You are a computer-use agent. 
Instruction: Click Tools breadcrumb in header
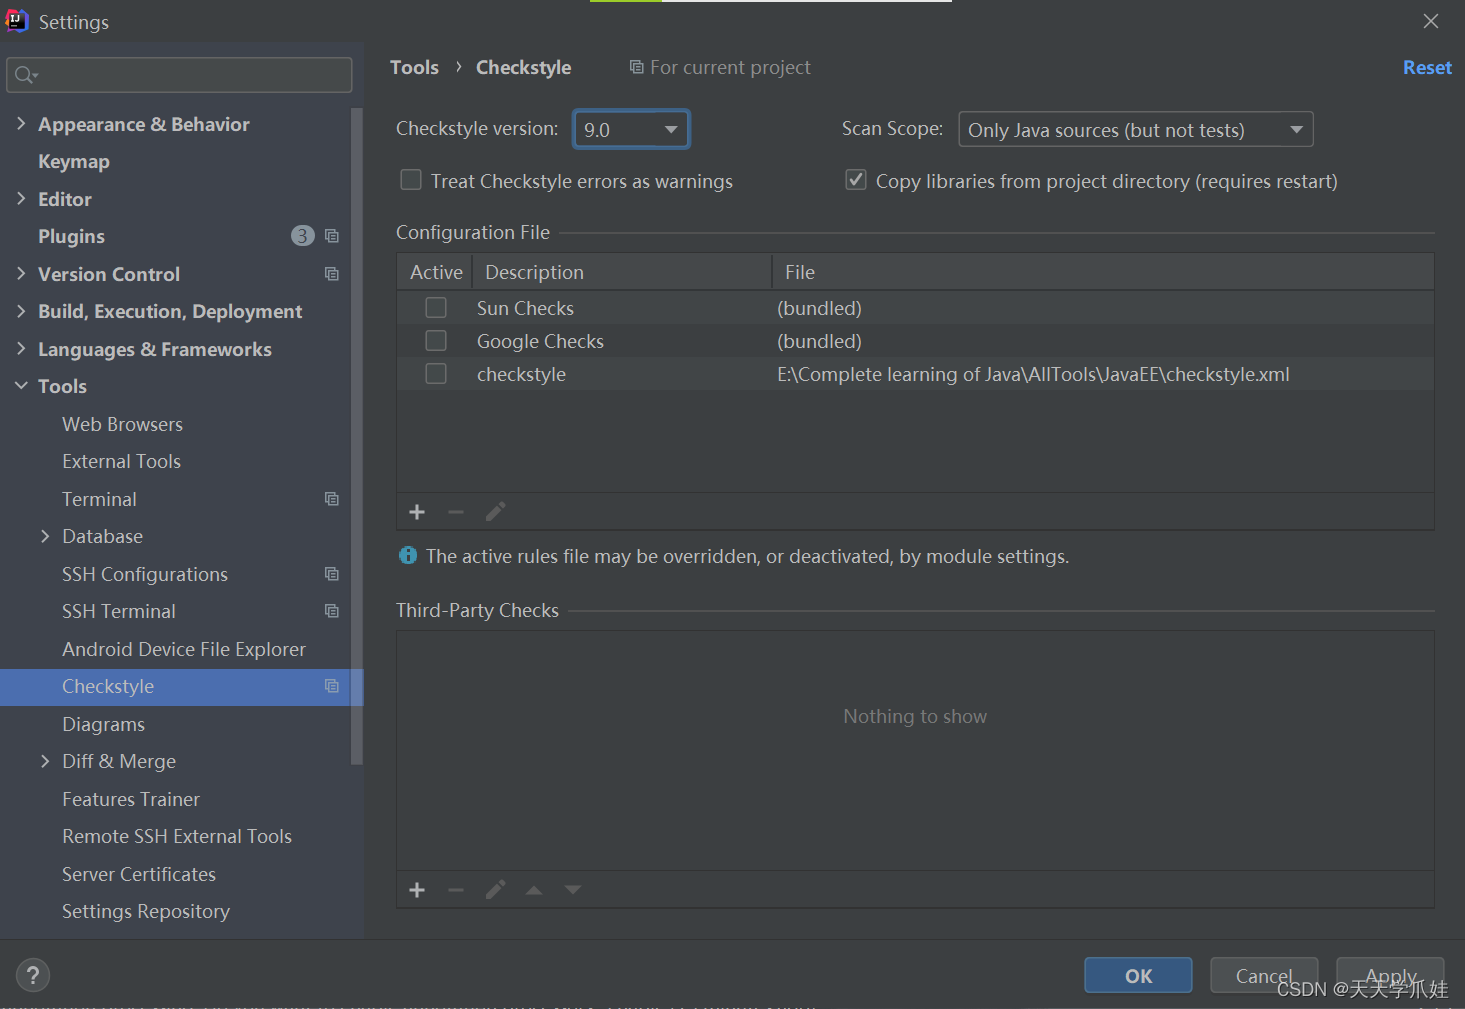[x=414, y=67]
